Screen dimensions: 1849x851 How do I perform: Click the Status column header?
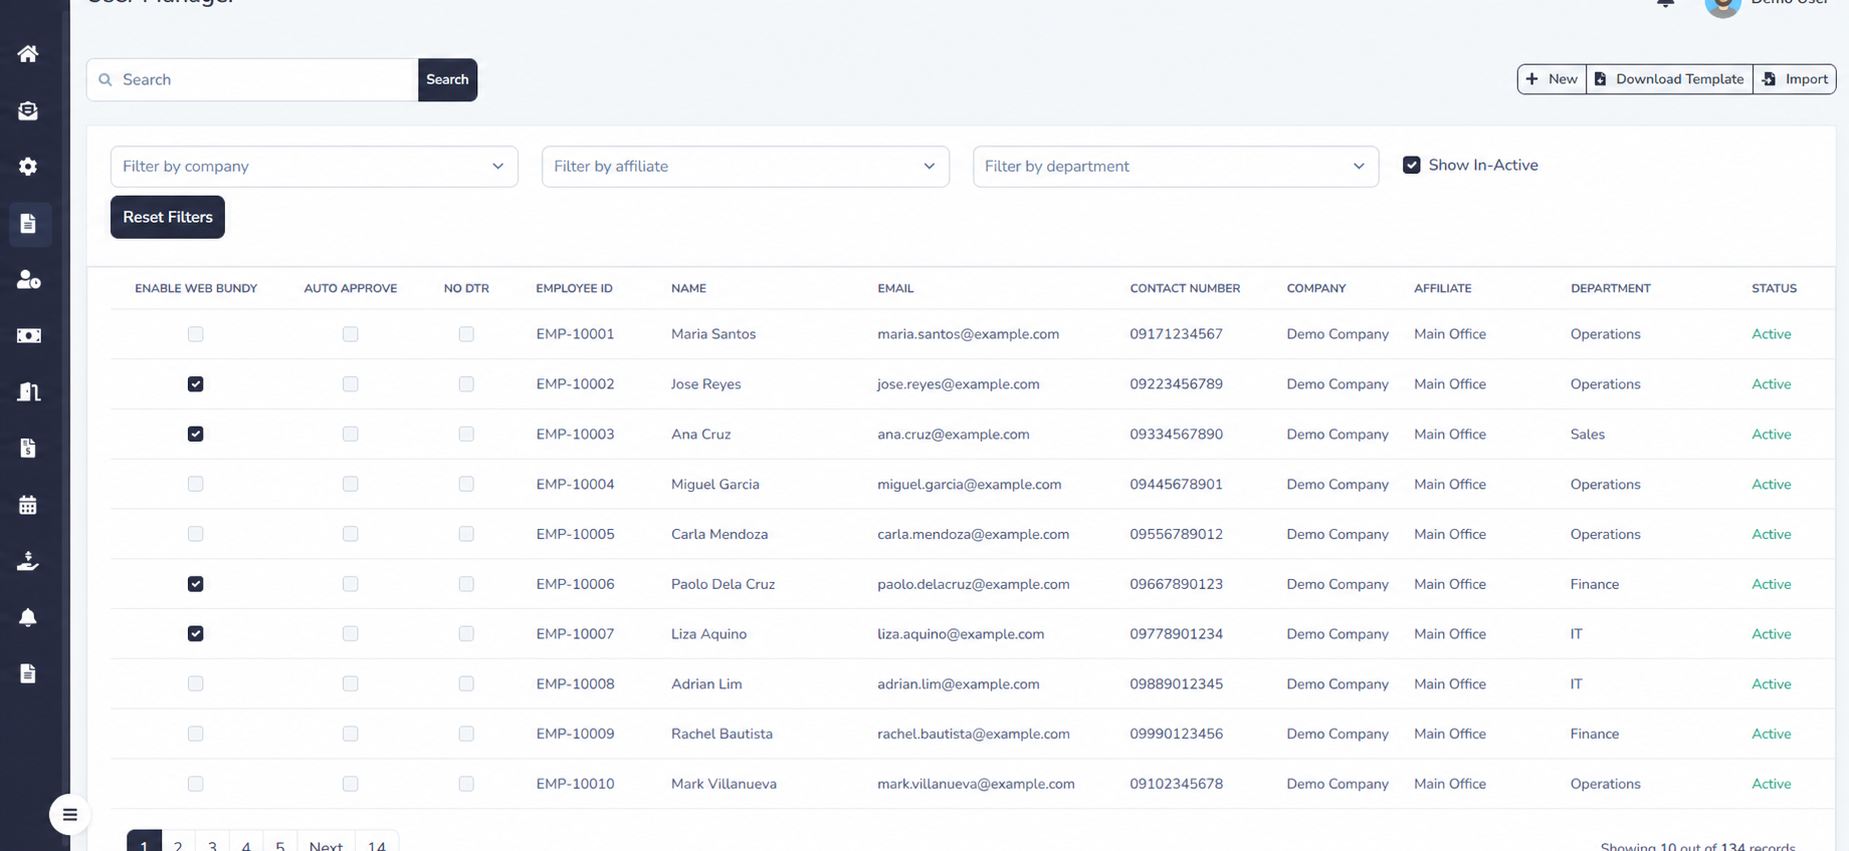1774,288
